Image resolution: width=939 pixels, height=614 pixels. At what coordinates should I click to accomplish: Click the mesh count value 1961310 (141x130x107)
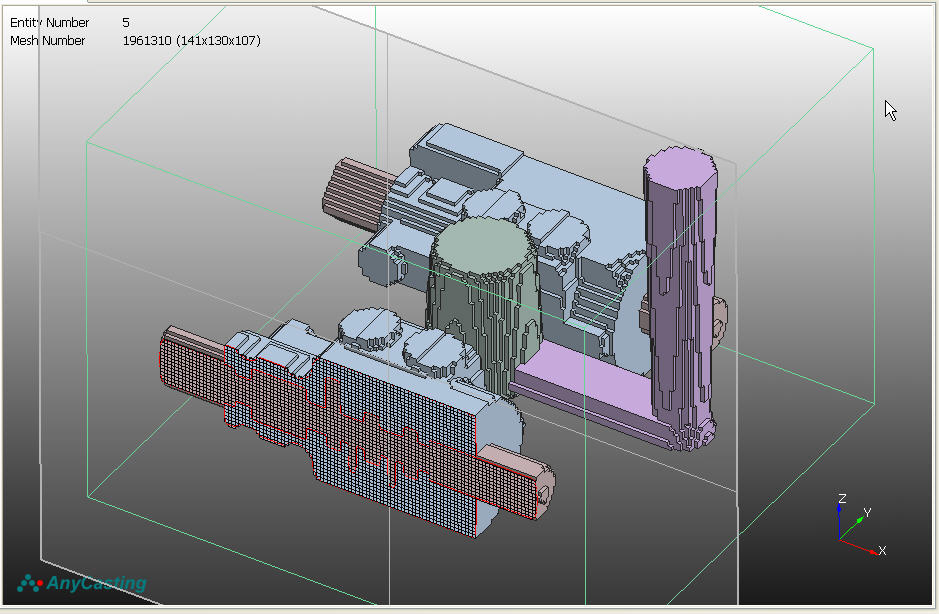point(192,41)
